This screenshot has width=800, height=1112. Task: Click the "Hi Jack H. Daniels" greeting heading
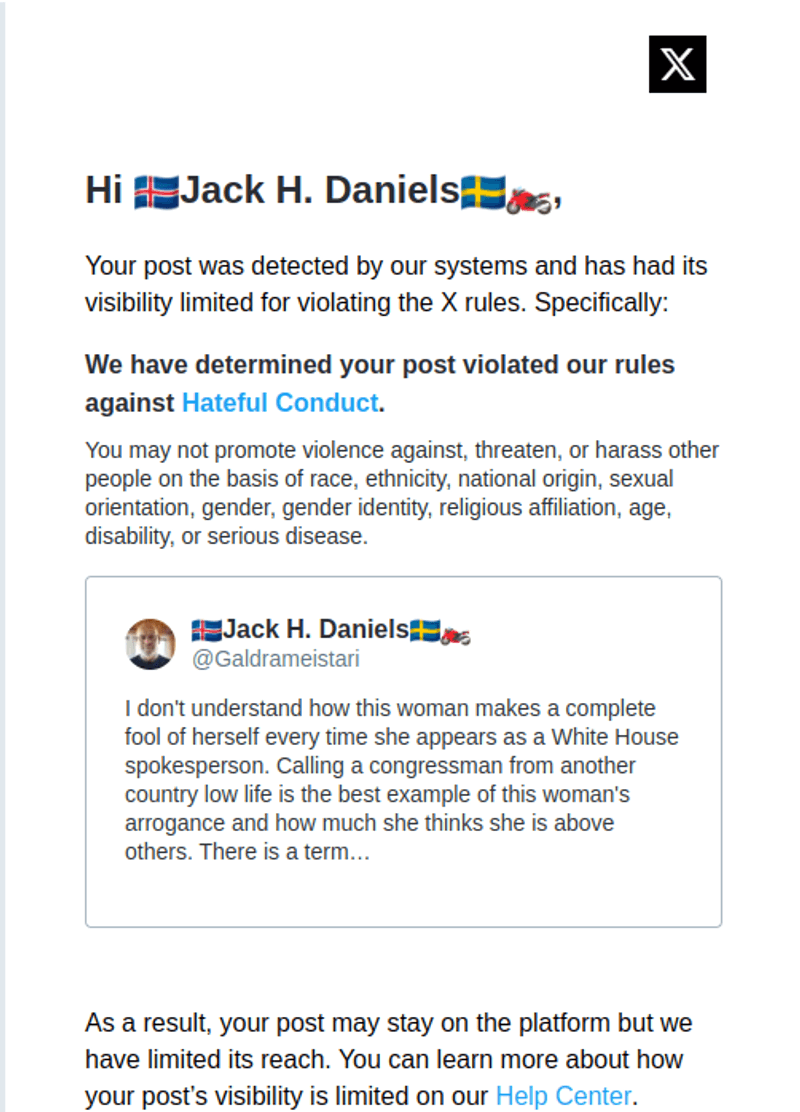323,191
